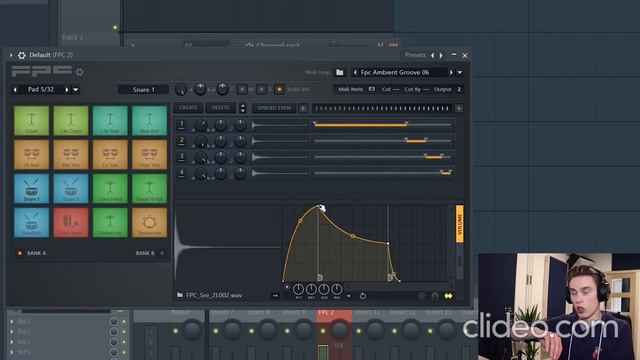Select the Open Hihat pad
Screen dimensions: 640x360
[x=110, y=189]
